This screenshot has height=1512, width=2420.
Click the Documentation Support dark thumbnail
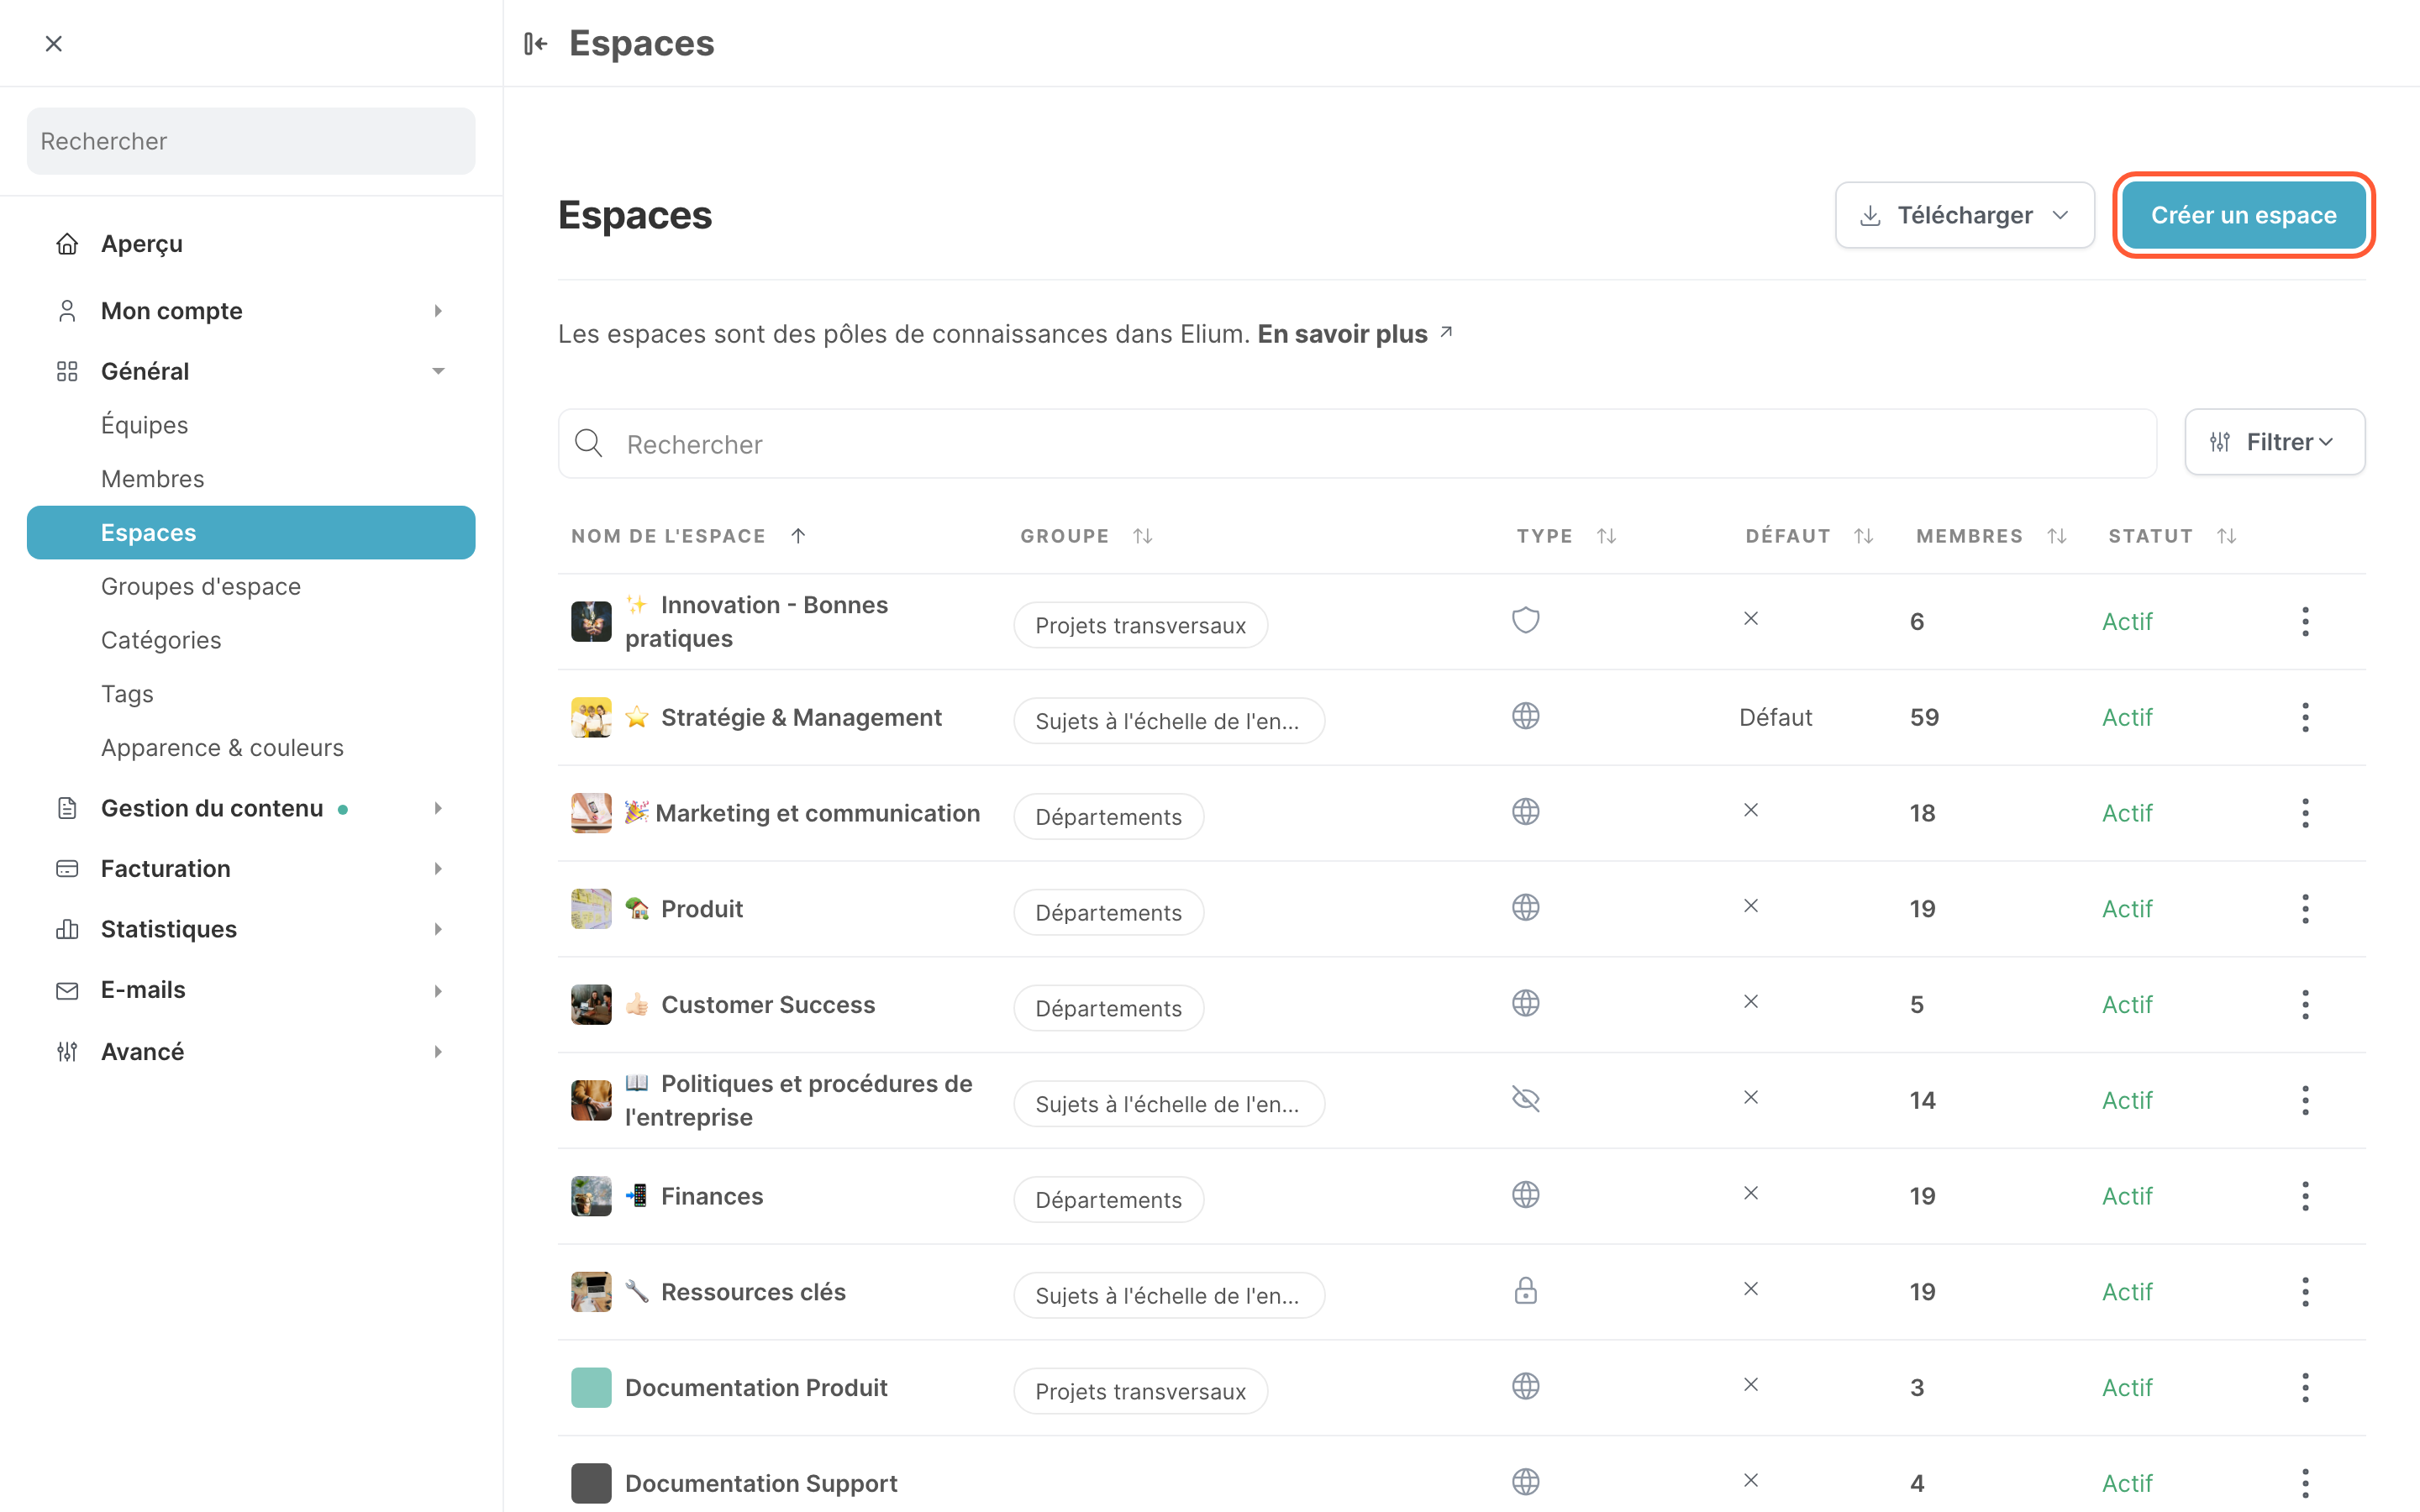pos(591,1483)
